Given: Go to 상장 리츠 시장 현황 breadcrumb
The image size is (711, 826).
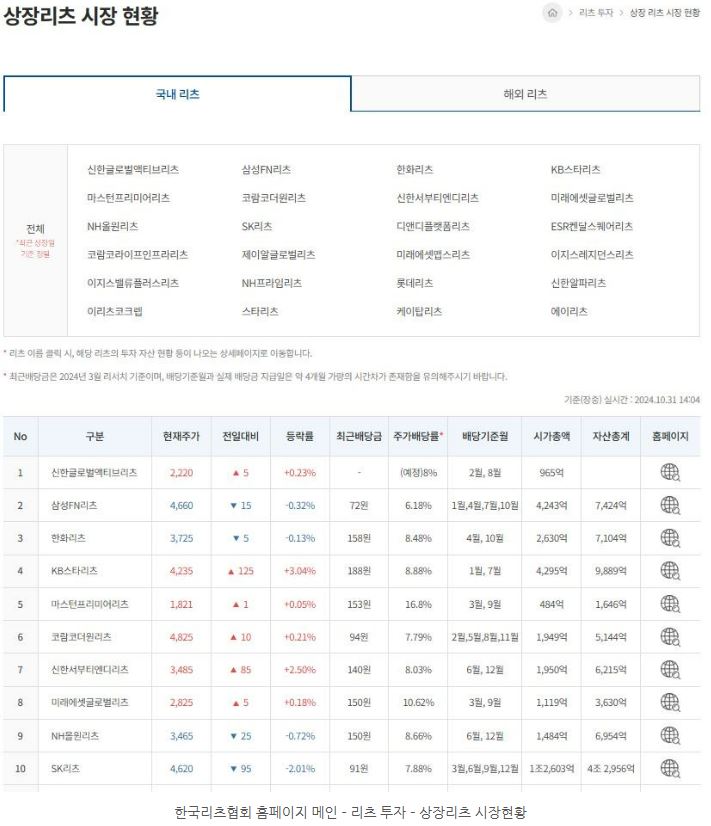Looking at the screenshot, I should (665, 13).
